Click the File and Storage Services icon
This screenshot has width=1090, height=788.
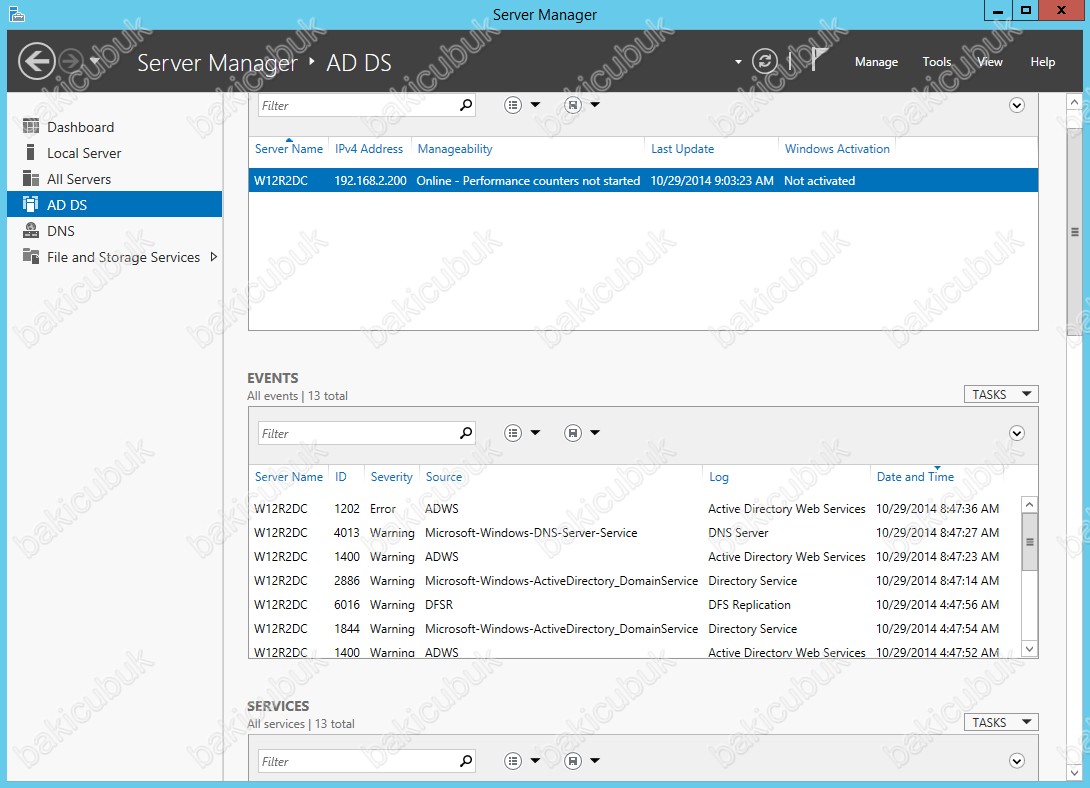click(31, 256)
